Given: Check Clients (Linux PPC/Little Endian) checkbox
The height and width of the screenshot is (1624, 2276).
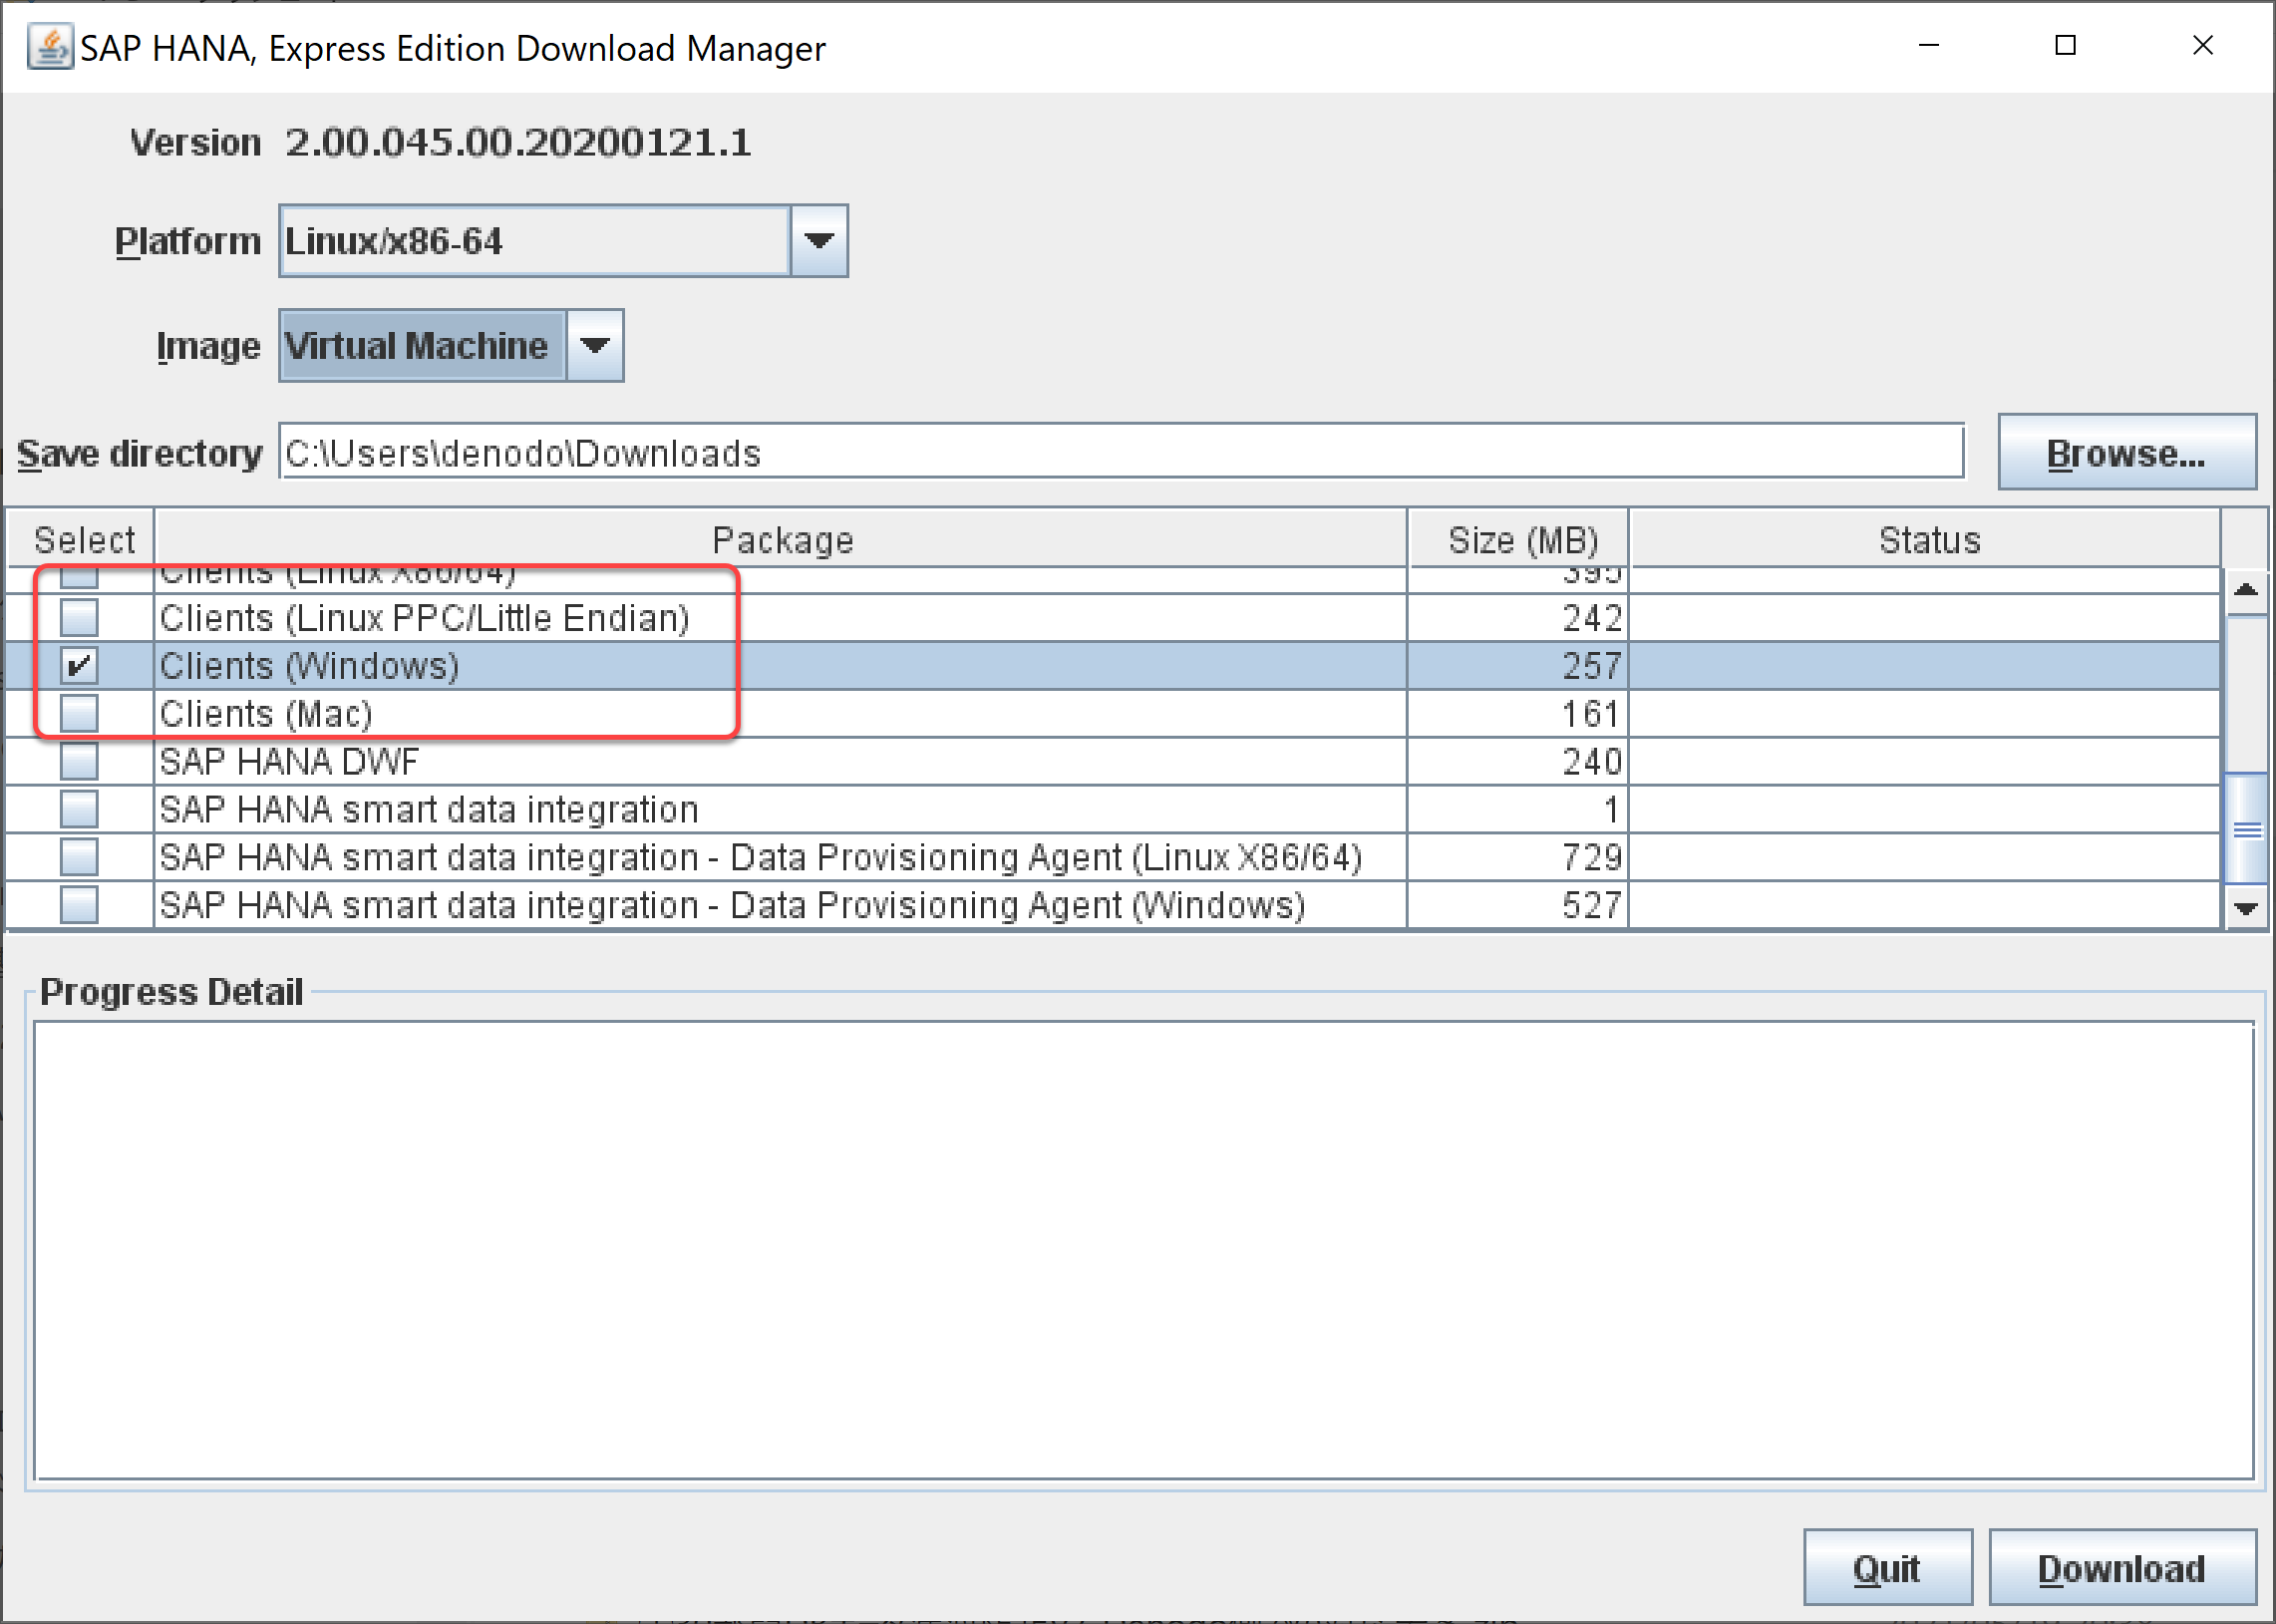Looking at the screenshot, I should 79,618.
